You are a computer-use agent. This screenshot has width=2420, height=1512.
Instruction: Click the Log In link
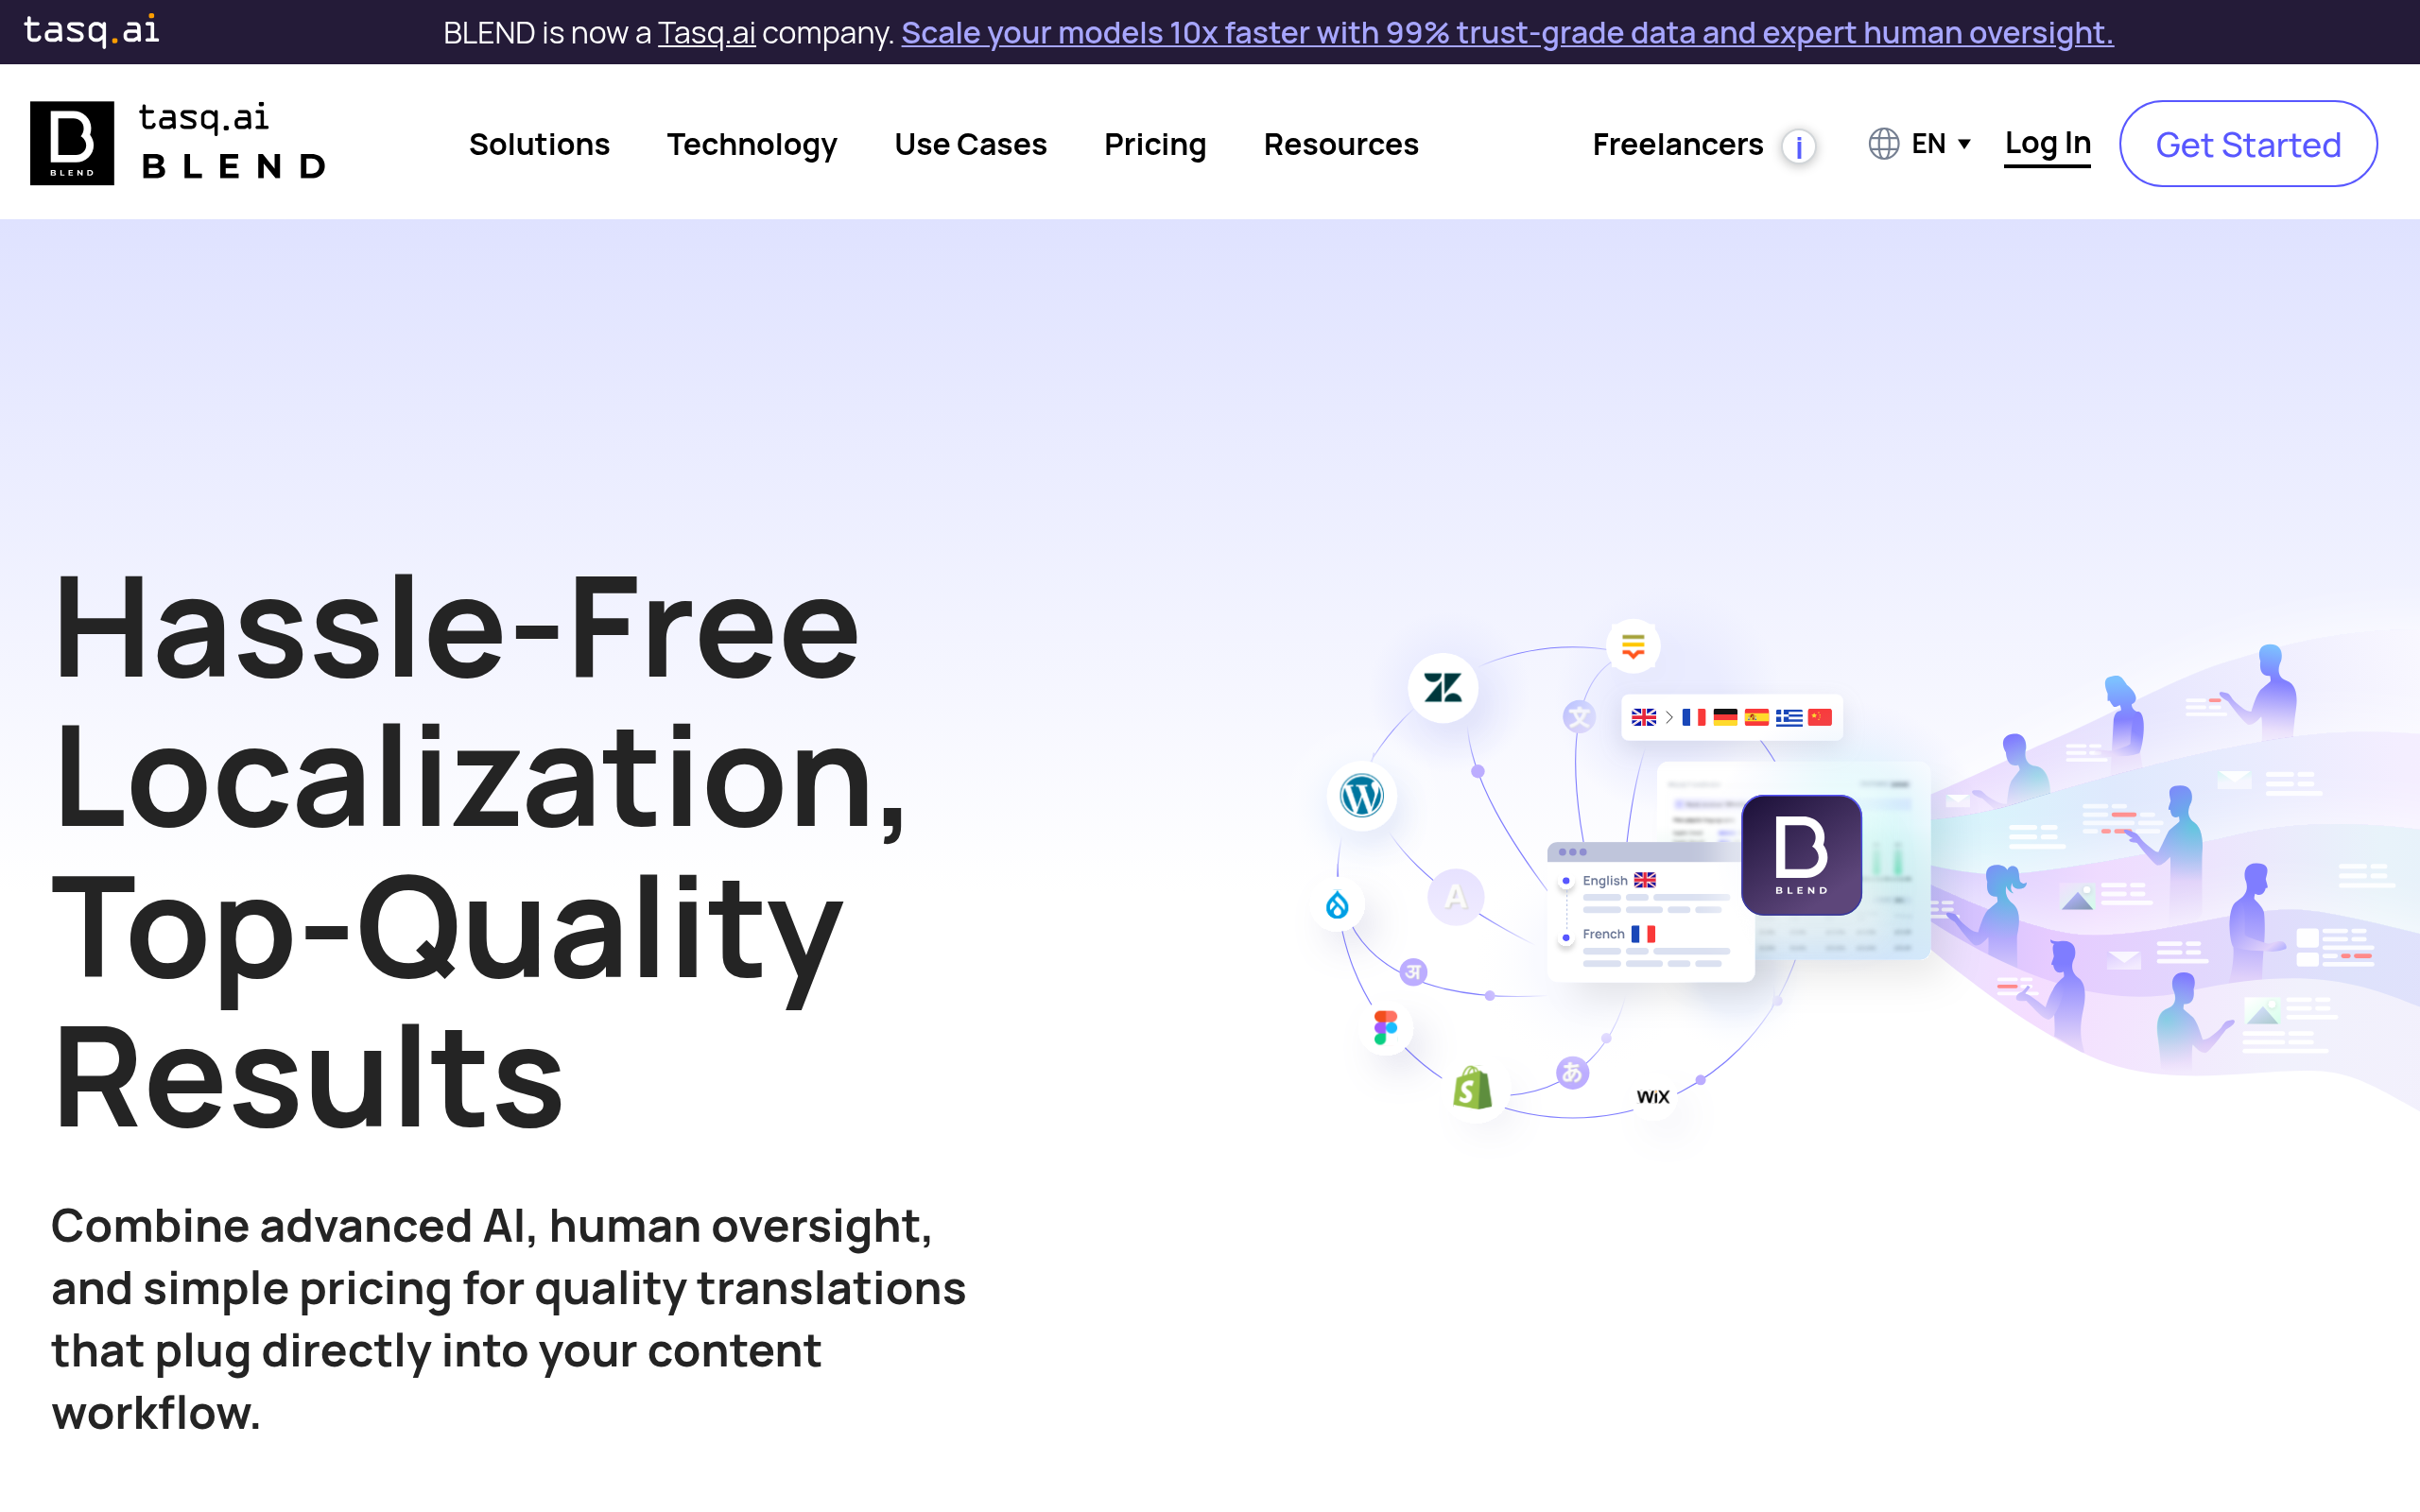[2047, 144]
